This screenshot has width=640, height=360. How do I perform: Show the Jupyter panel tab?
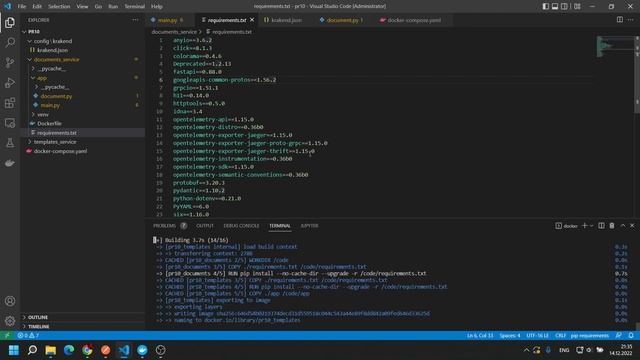coord(309,226)
